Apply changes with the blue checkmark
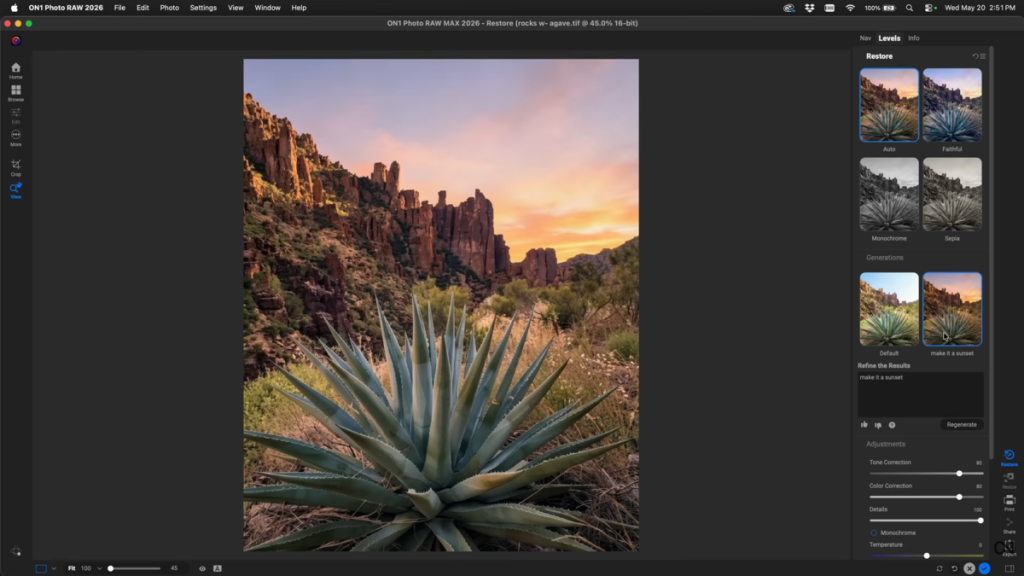The image size is (1024, 576). (x=984, y=569)
